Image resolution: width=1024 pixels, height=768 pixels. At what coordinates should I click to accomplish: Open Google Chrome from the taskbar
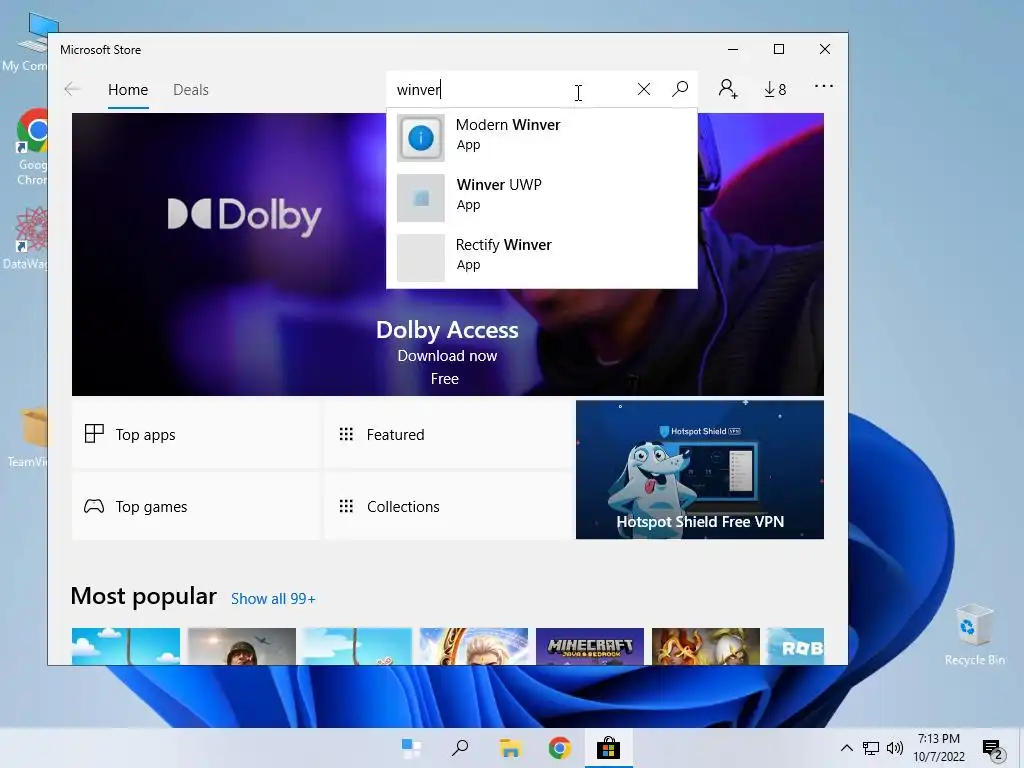point(559,748)
